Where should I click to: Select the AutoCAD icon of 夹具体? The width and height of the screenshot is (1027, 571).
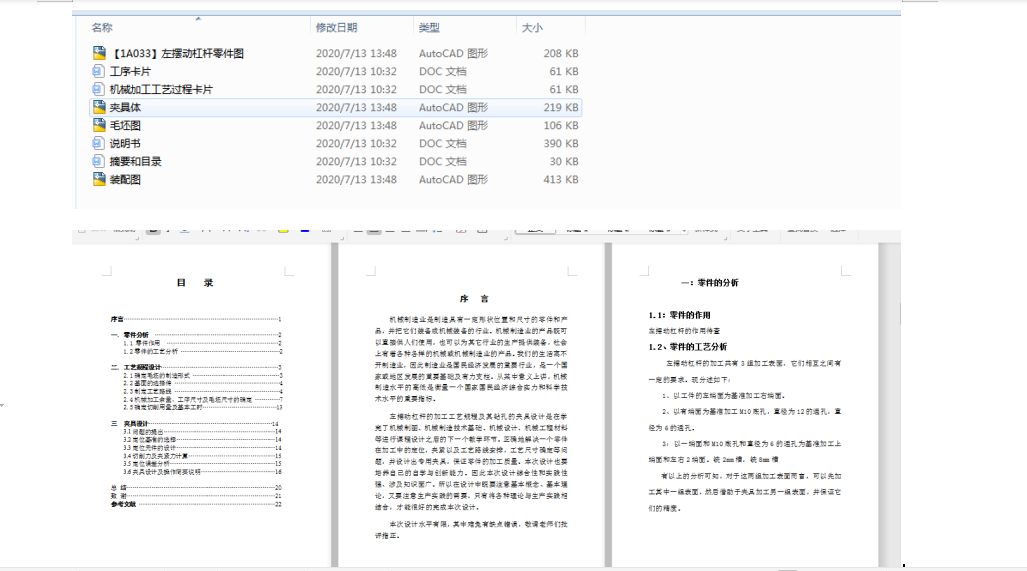[99, 107]
